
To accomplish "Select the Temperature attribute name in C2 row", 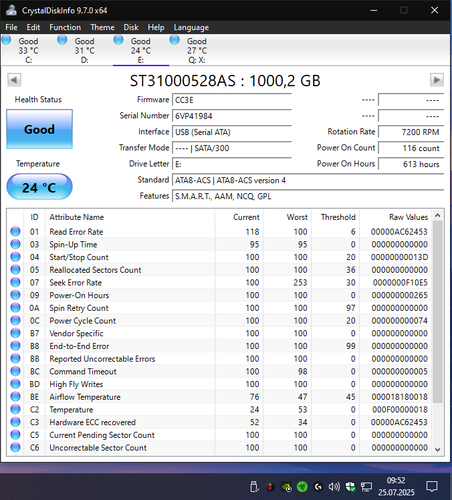I will coord(71,410).
